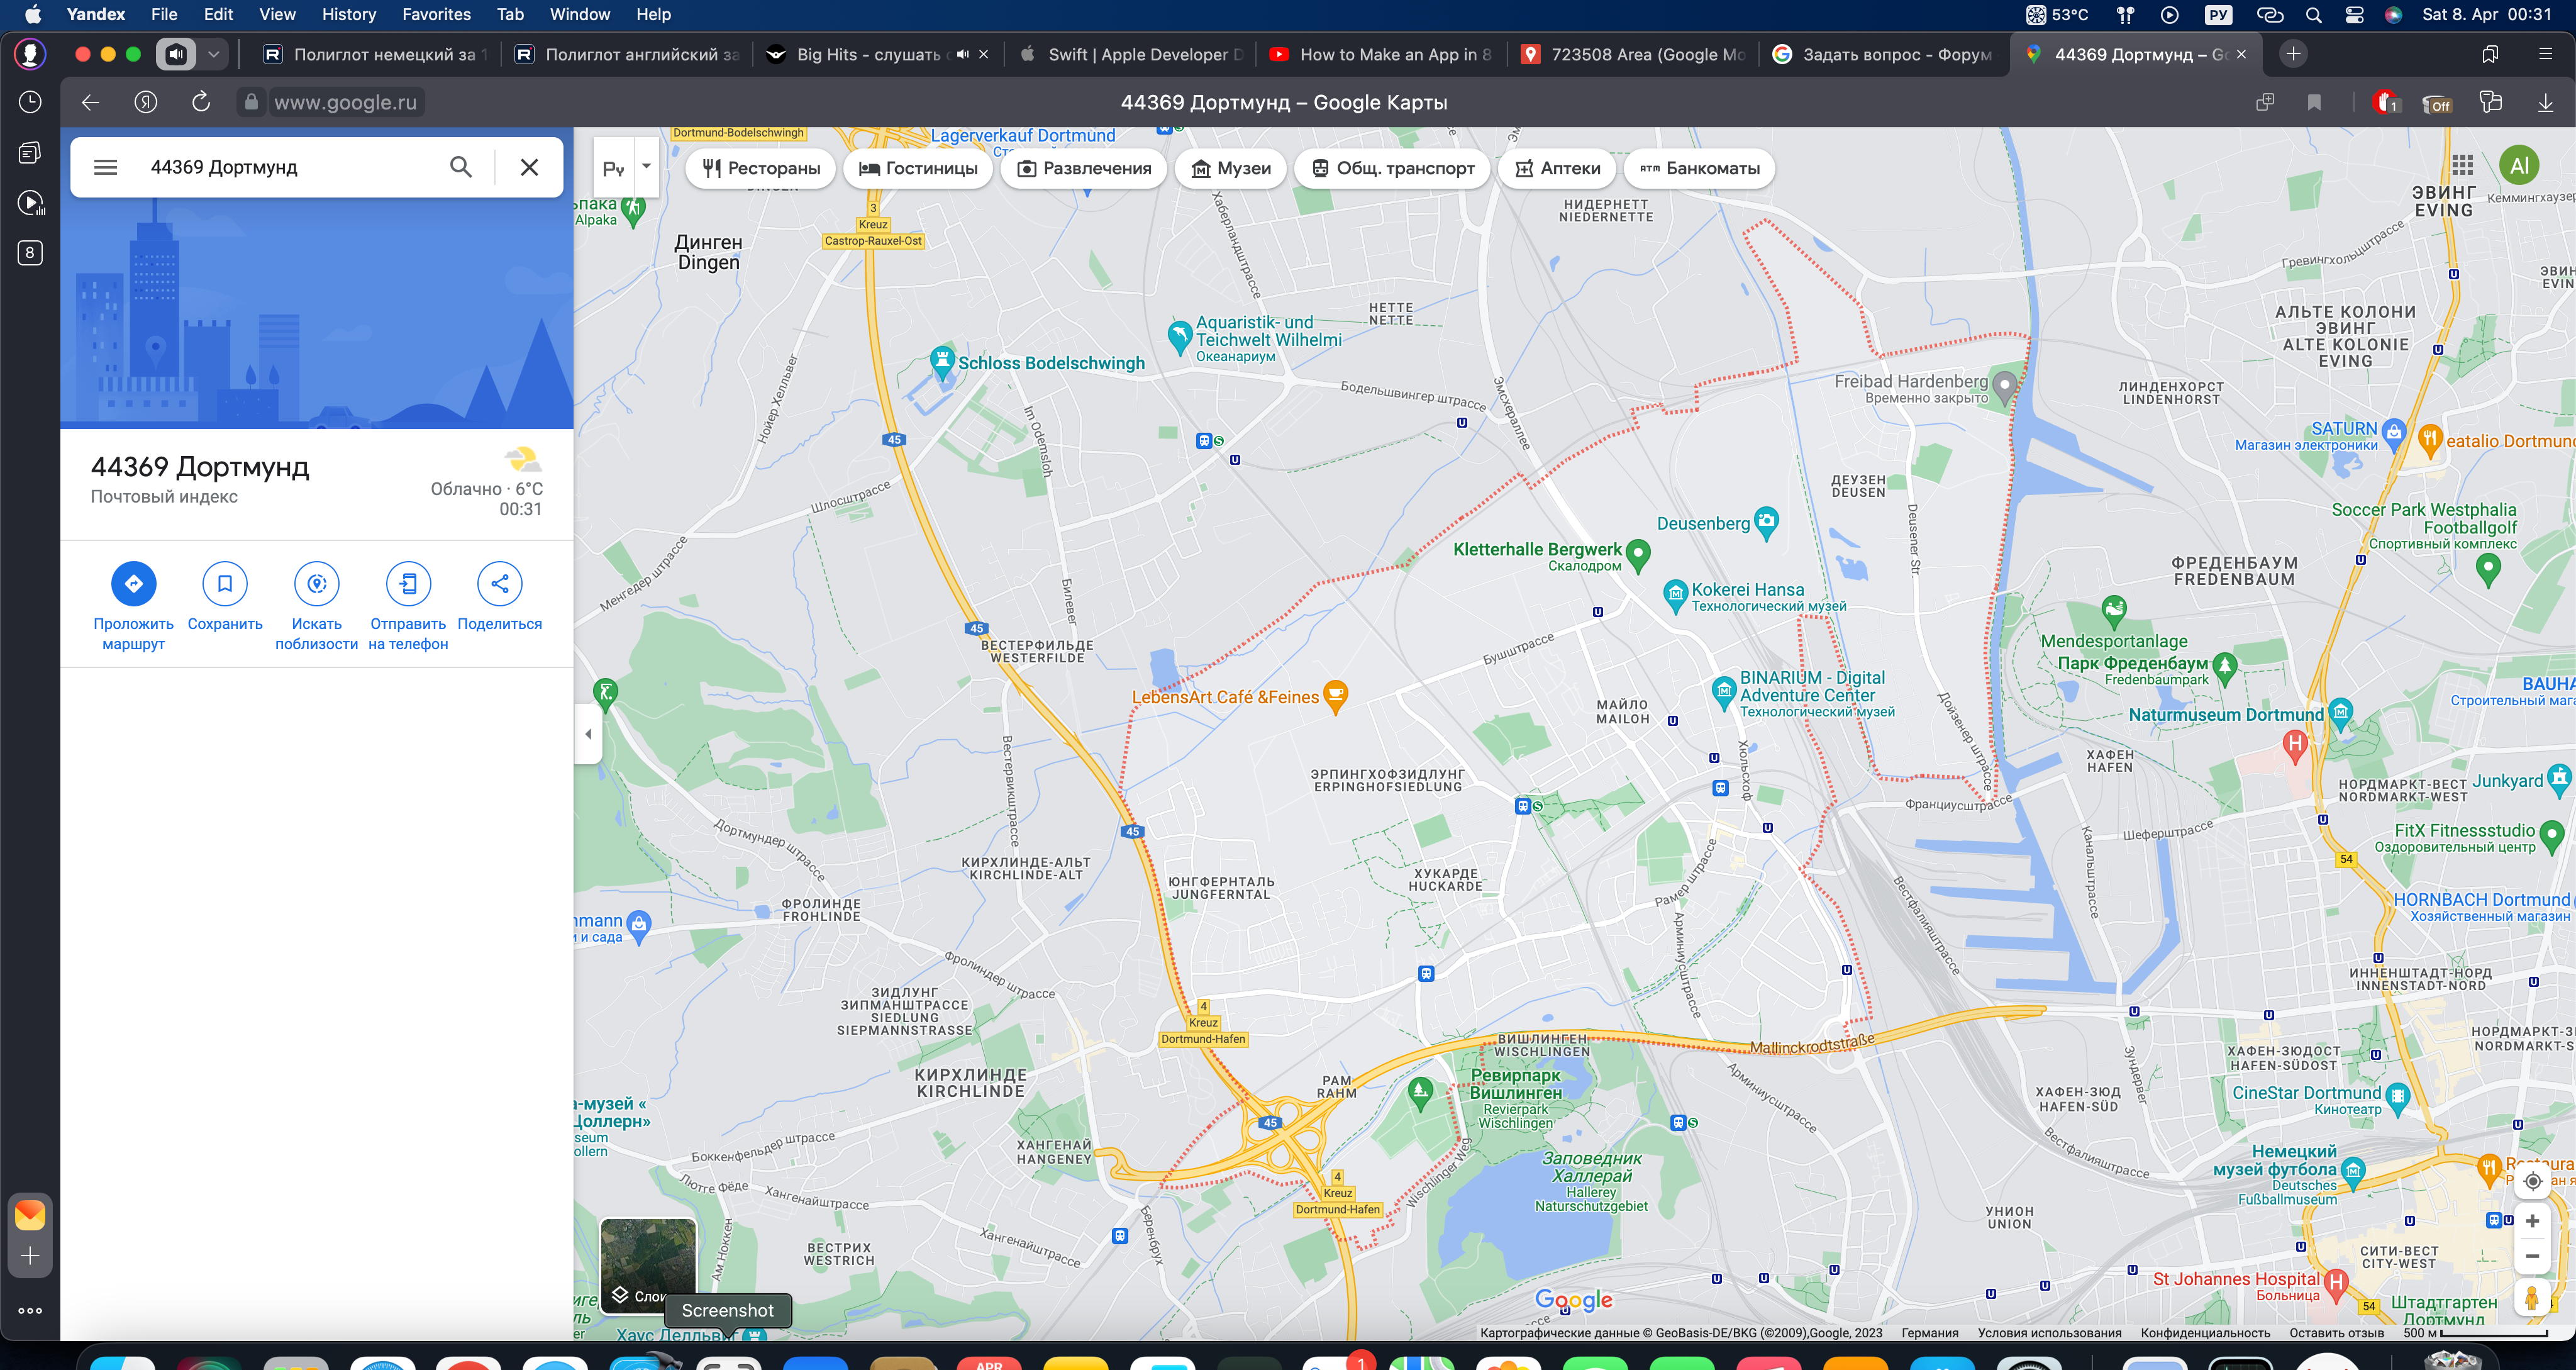Open browser downloads icon

pyautogui.click(x=2545, y=102)
